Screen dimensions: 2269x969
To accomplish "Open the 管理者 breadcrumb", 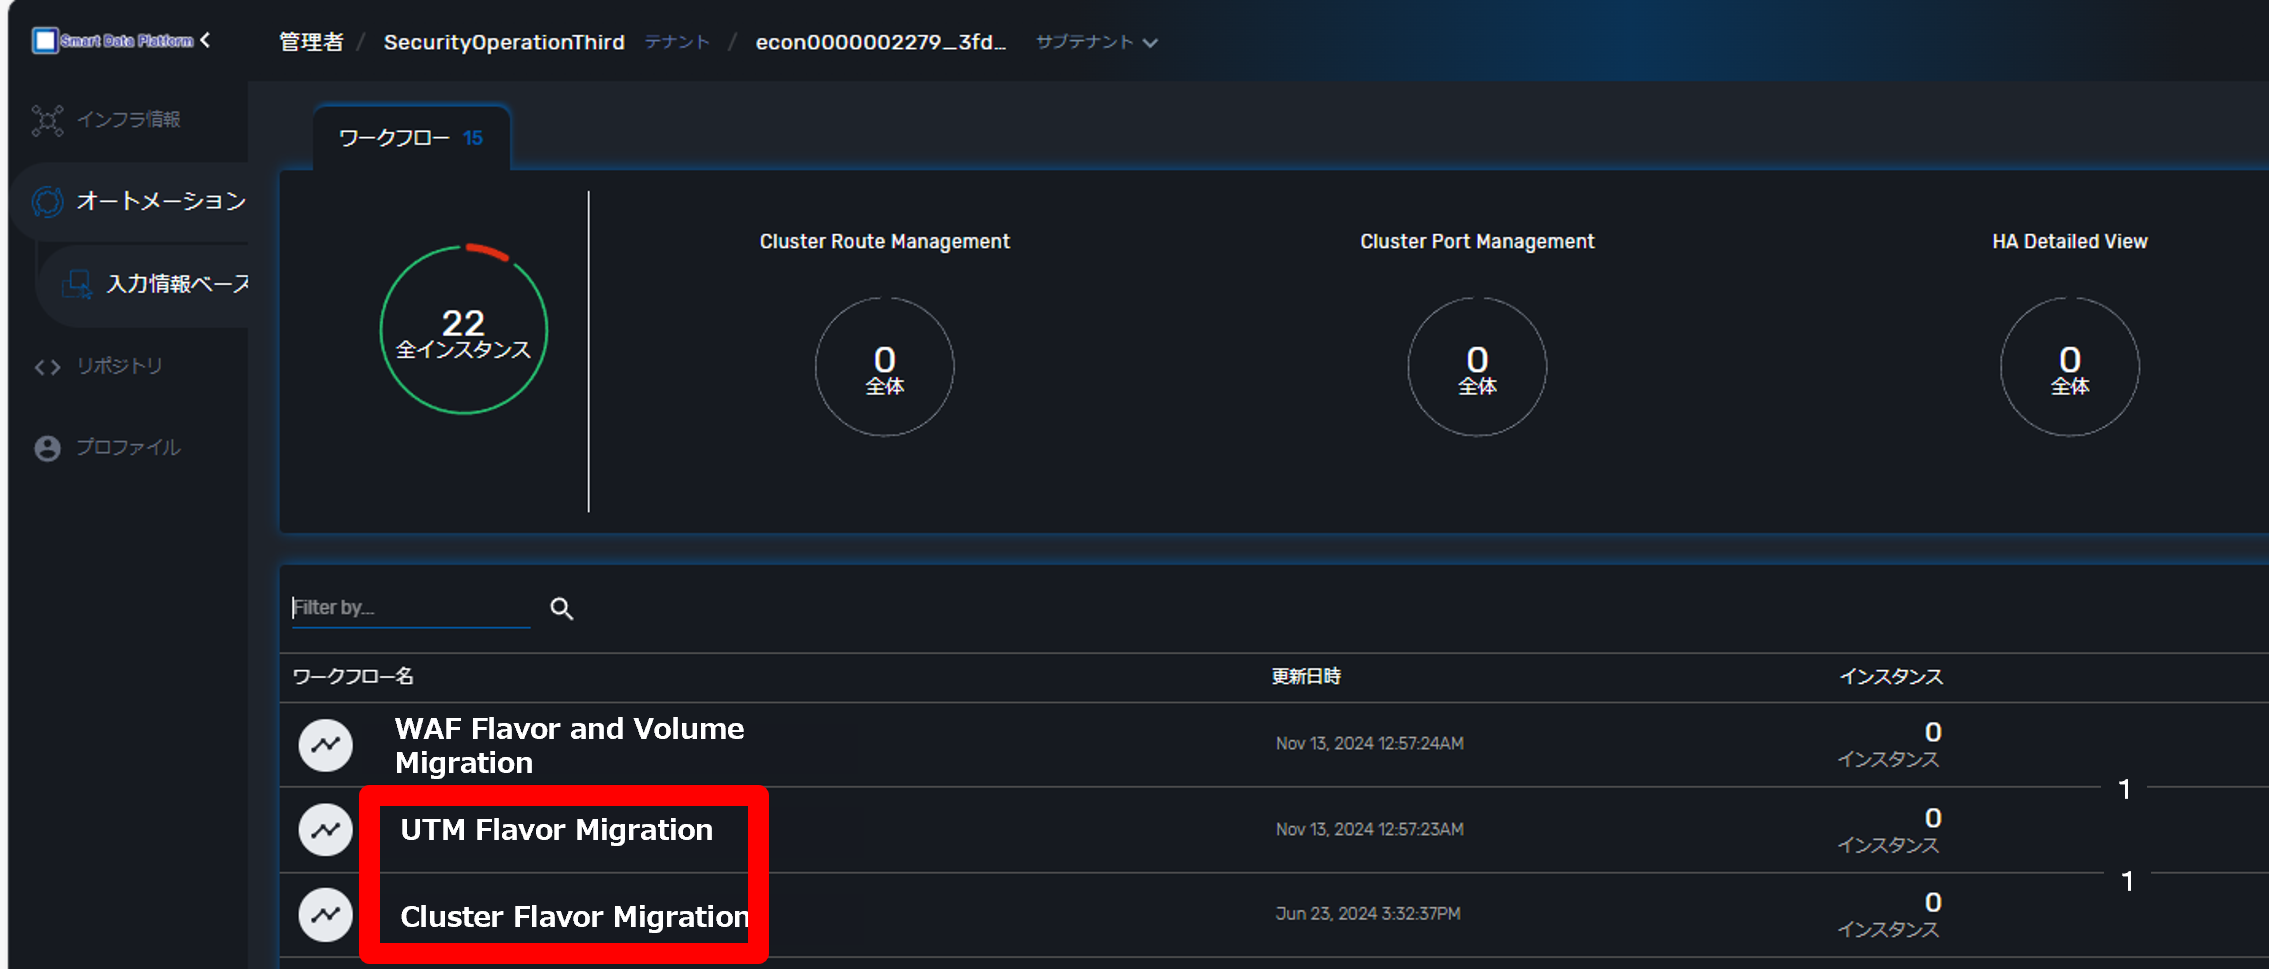I will [x=311, y=42].
